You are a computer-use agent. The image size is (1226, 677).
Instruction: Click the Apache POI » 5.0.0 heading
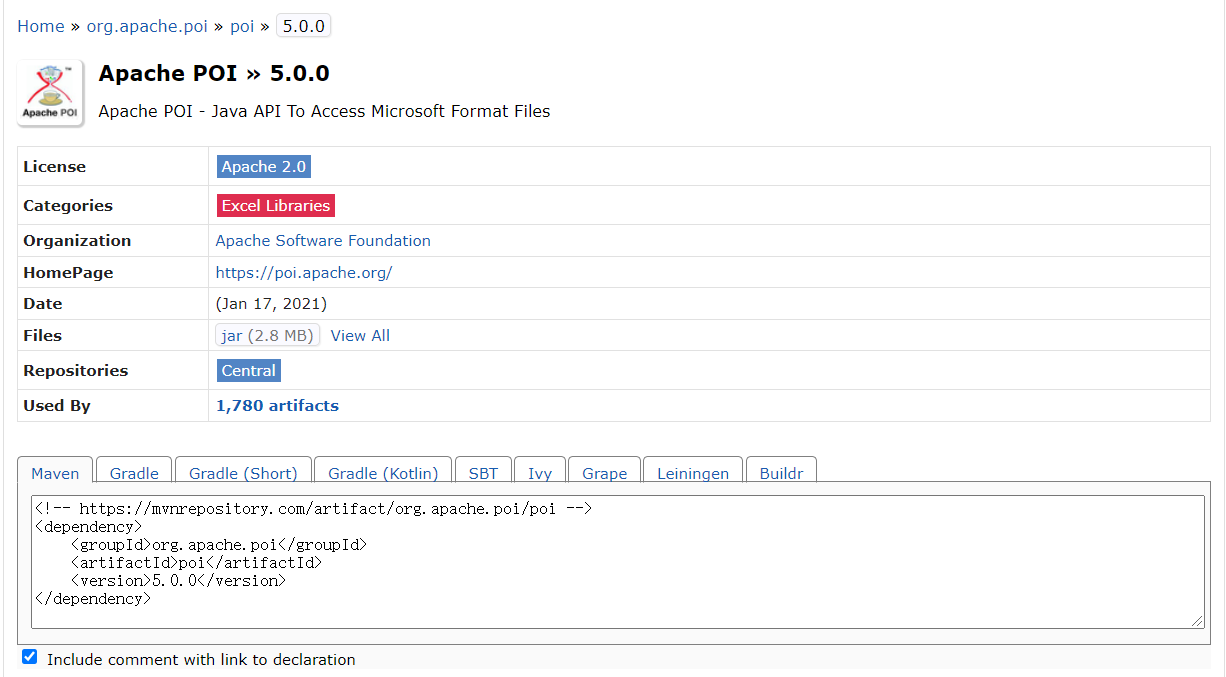click(214, 74)
